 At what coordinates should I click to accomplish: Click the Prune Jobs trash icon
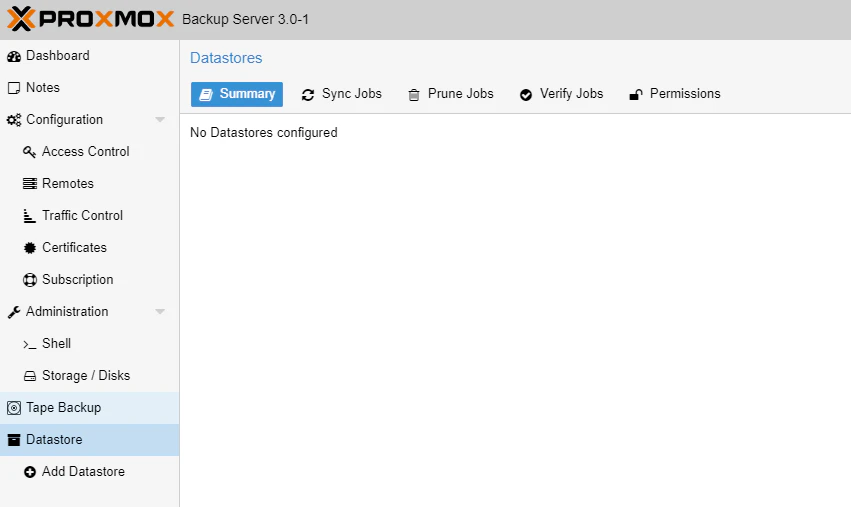[414, 95]
